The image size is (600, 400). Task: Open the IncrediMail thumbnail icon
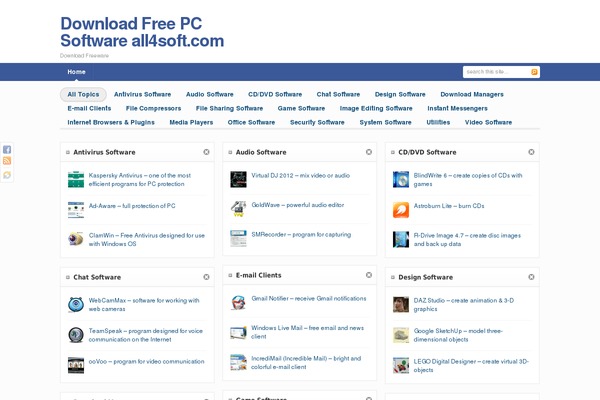[x=238, y=362]
